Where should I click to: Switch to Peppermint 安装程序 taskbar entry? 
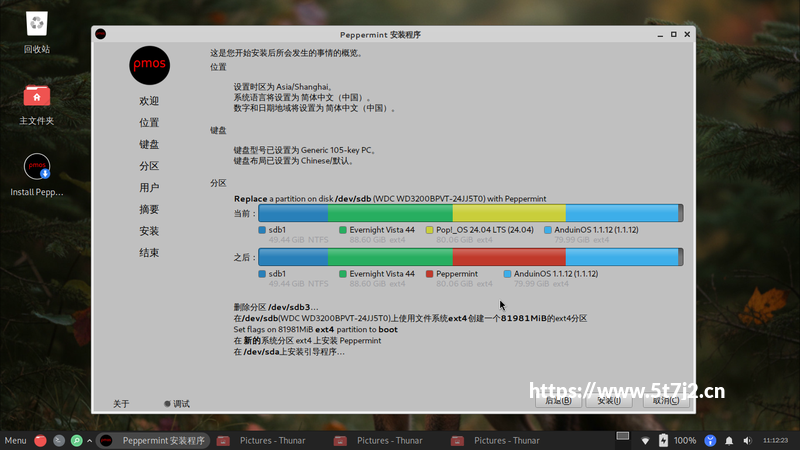pos(153,440)
